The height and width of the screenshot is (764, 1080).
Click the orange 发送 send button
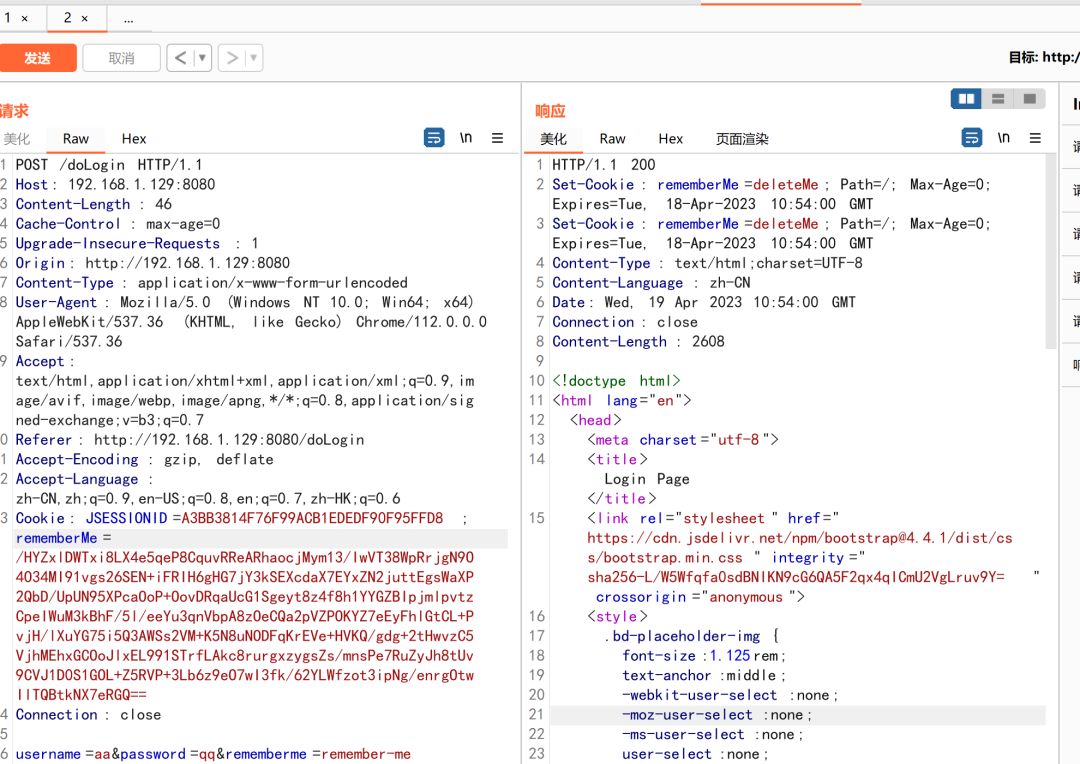point(38,58)
